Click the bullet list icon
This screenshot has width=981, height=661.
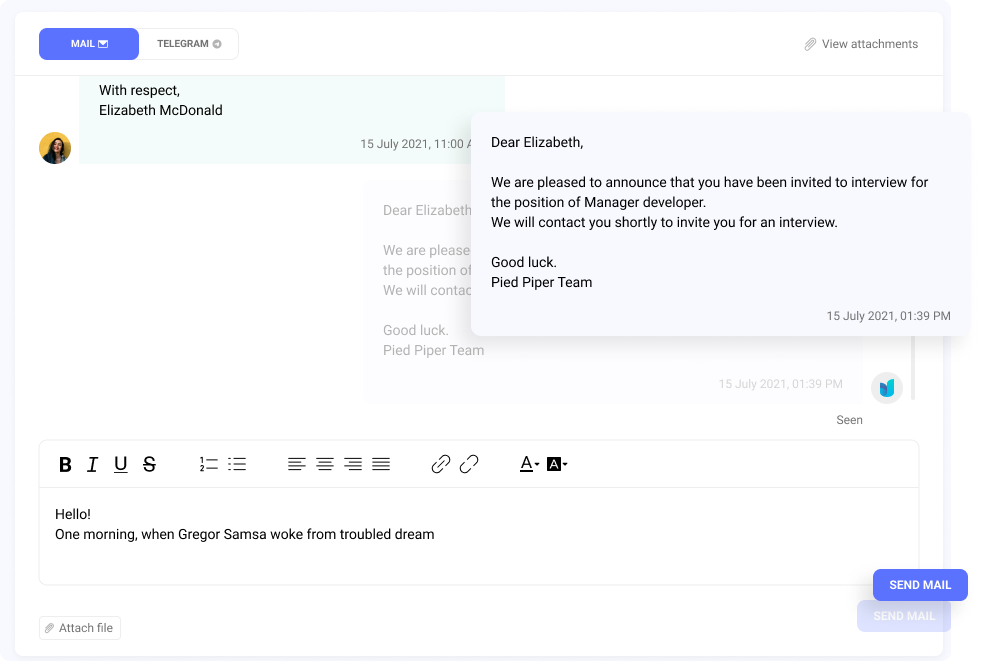coord(237,464)
